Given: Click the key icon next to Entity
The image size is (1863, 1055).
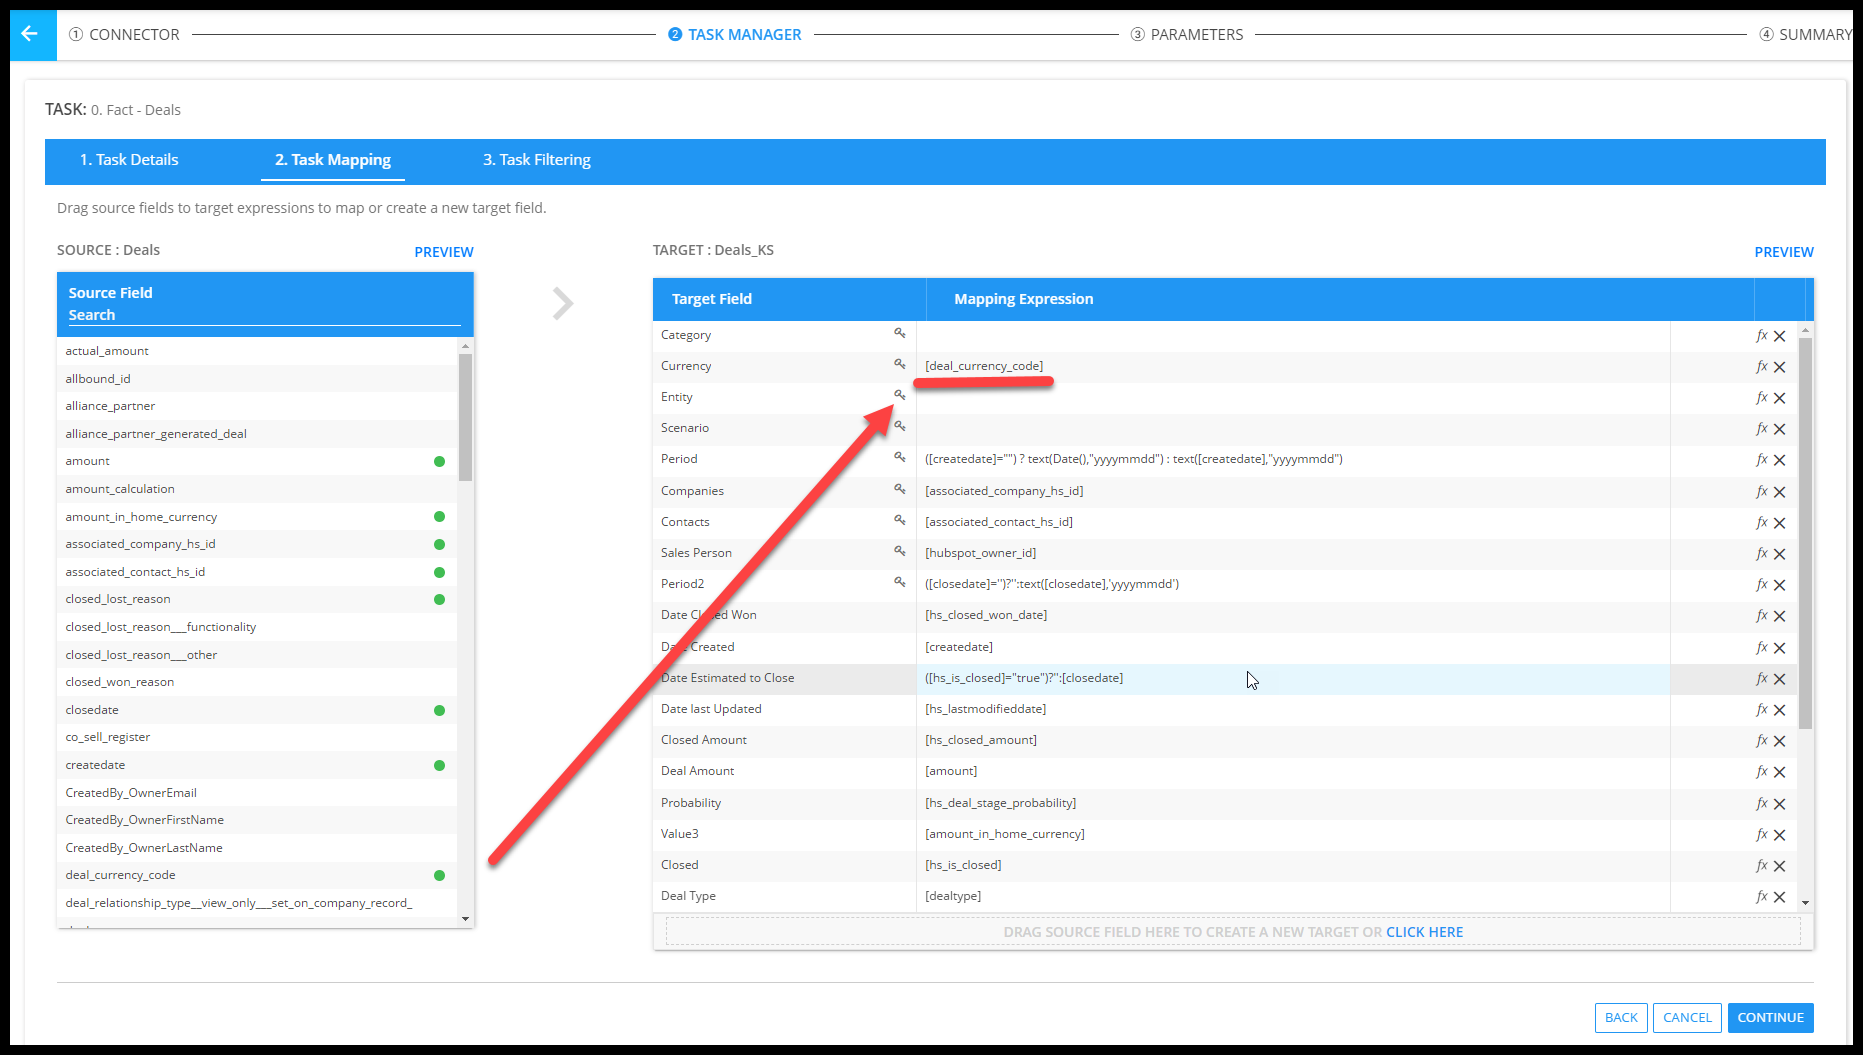Looking at the screenshot, I should coord(900,396).
